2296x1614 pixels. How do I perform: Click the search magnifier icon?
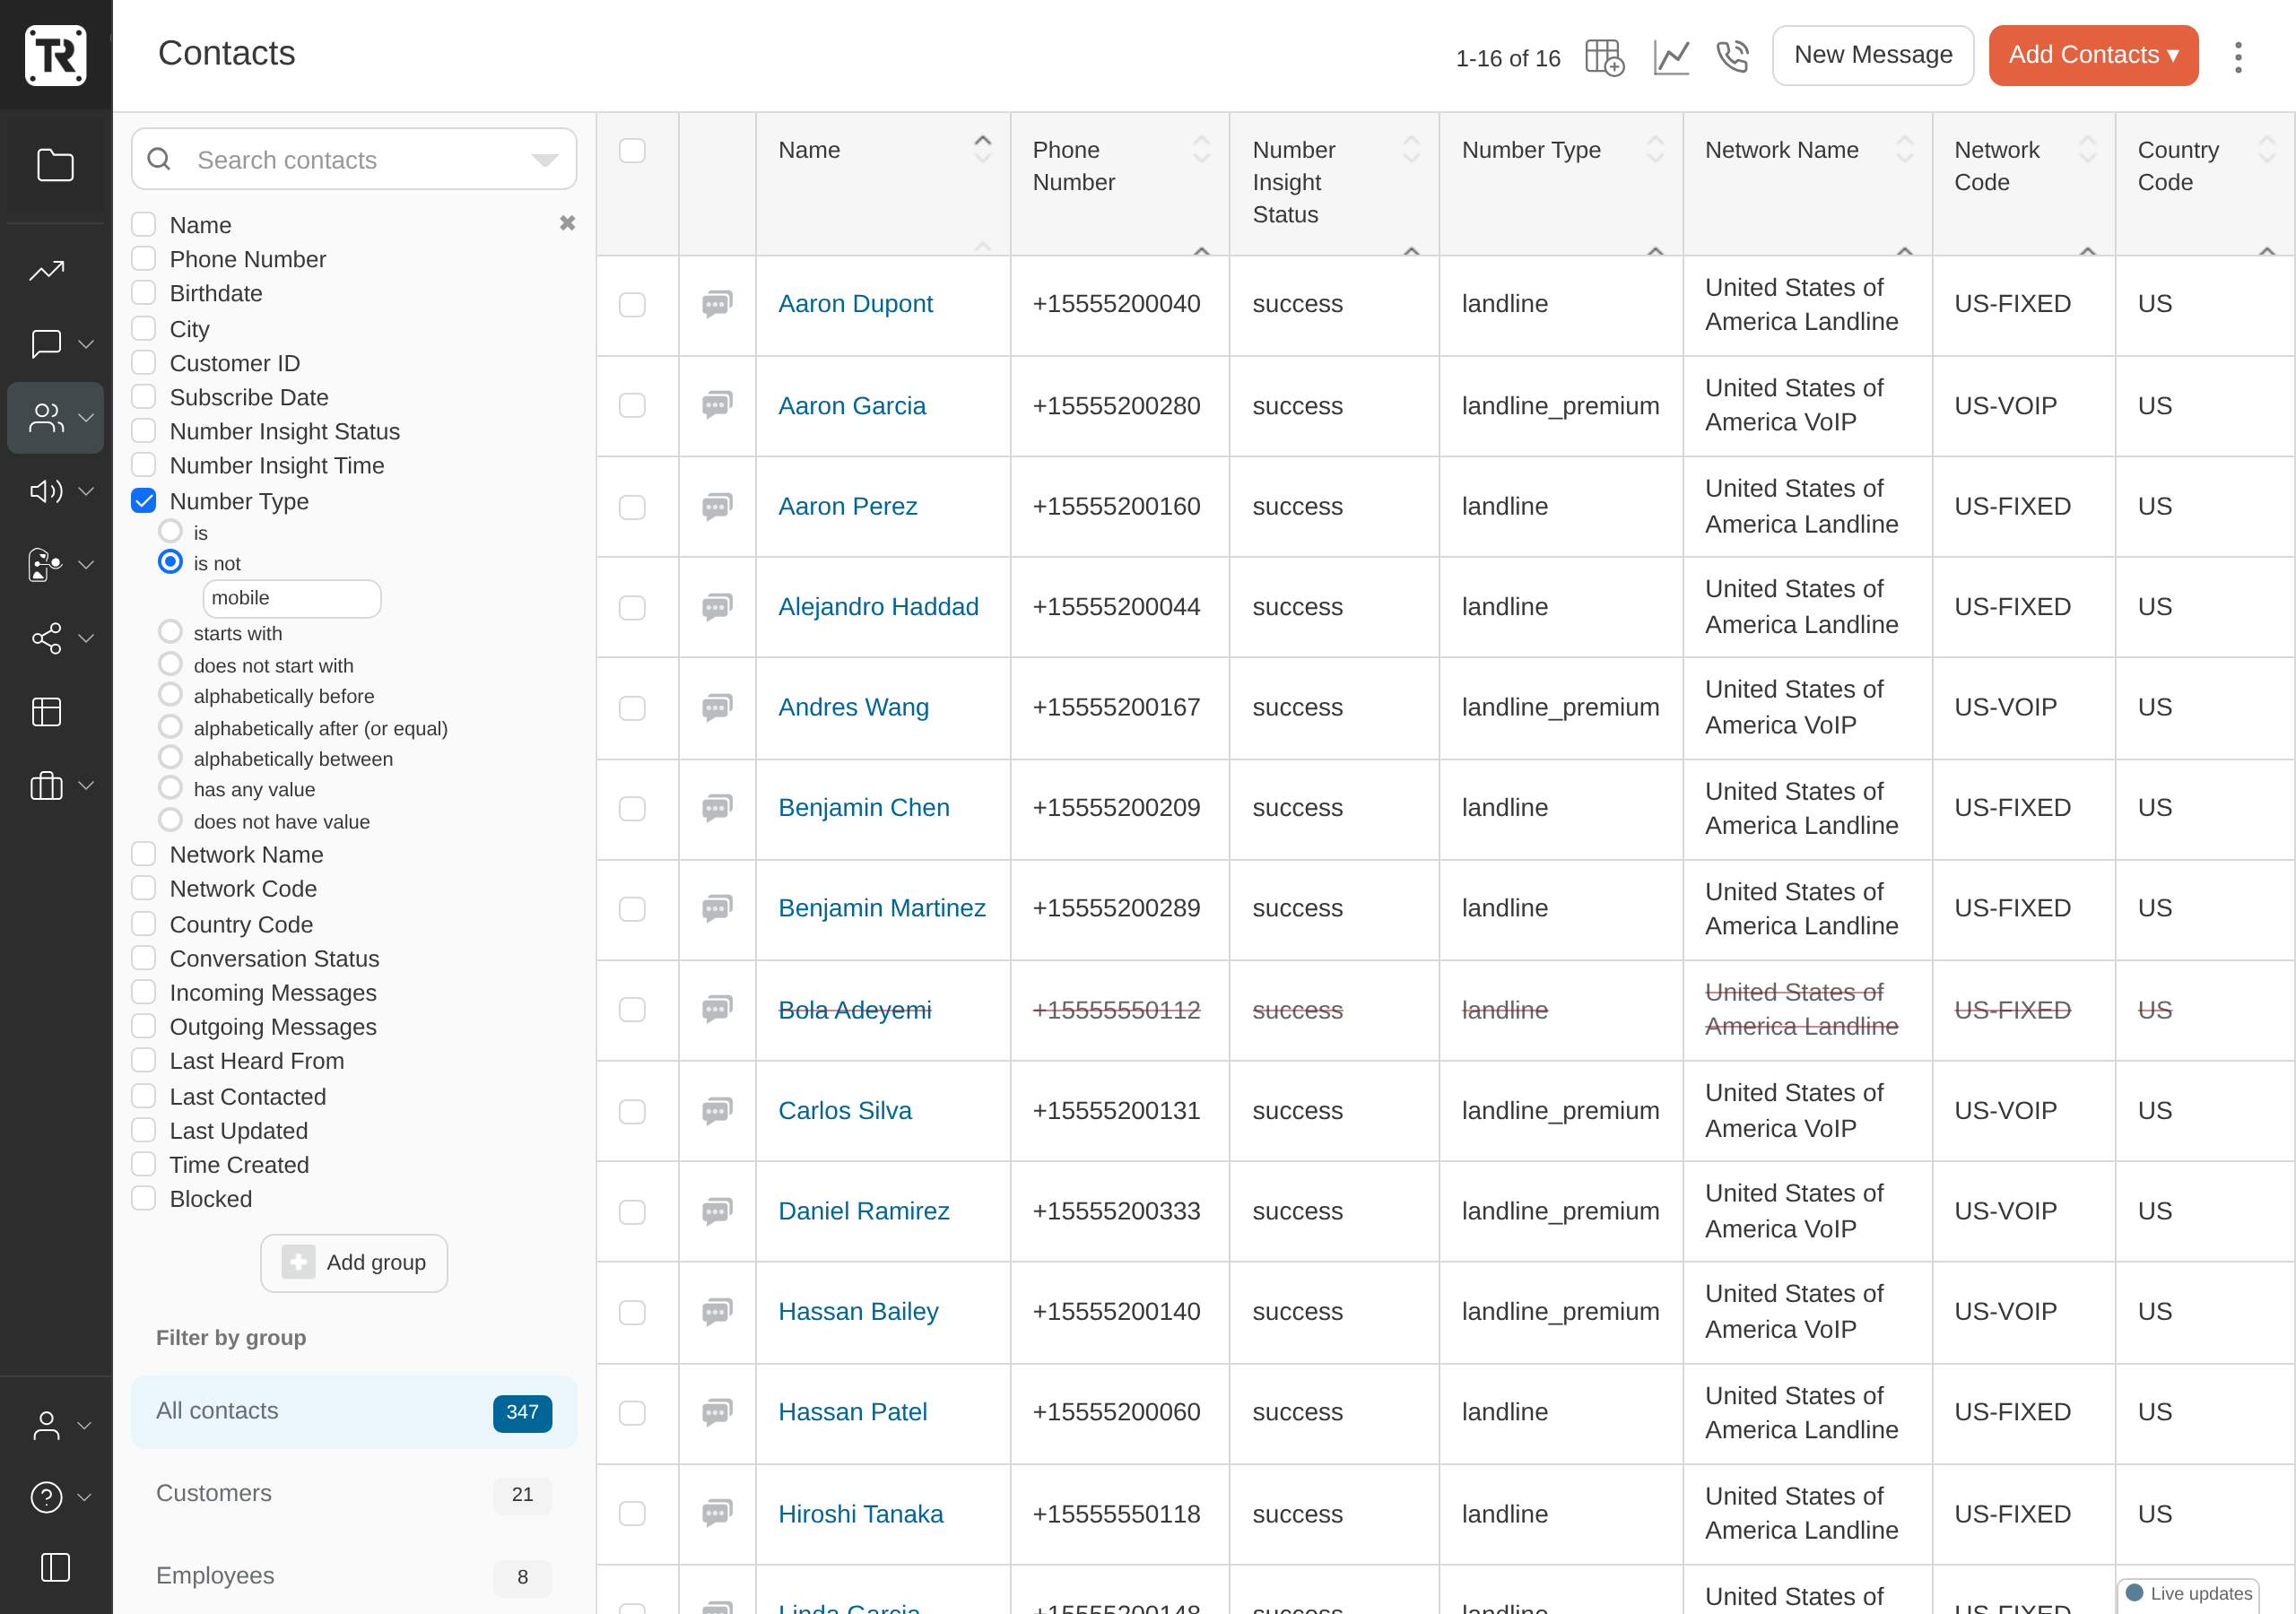click(159, 159)
